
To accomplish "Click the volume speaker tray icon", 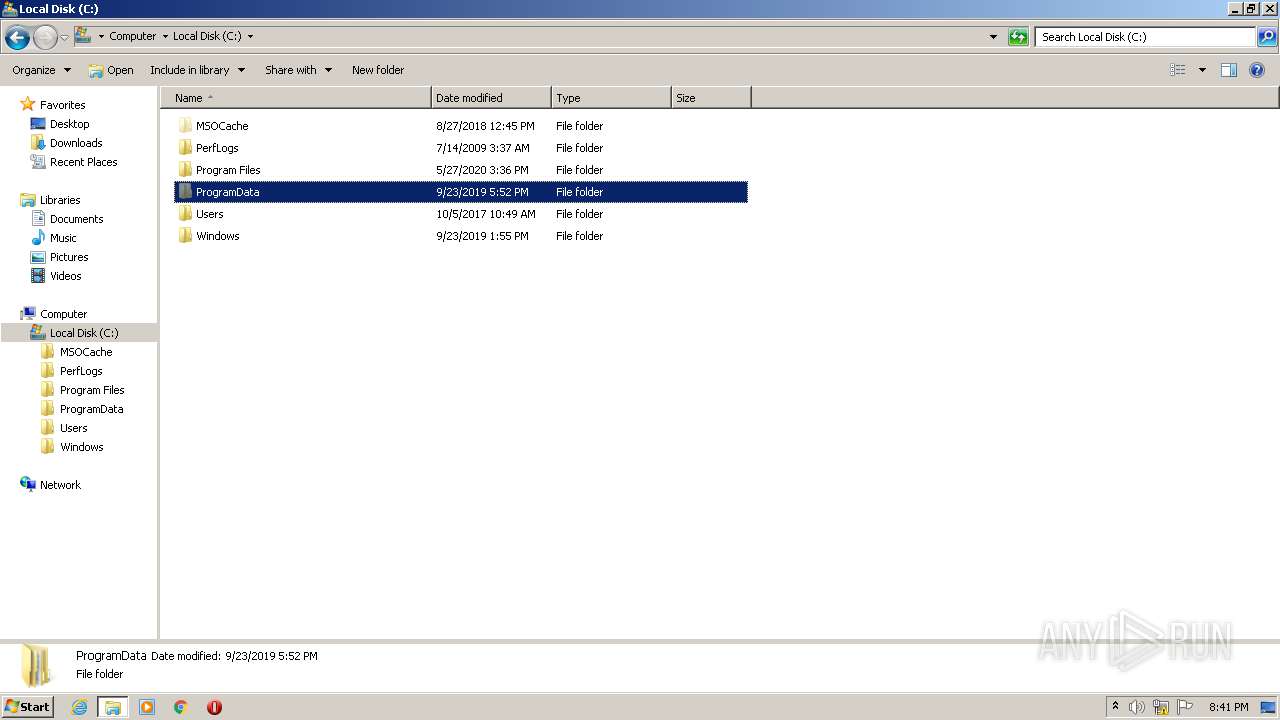I will tap(1137, 707).
